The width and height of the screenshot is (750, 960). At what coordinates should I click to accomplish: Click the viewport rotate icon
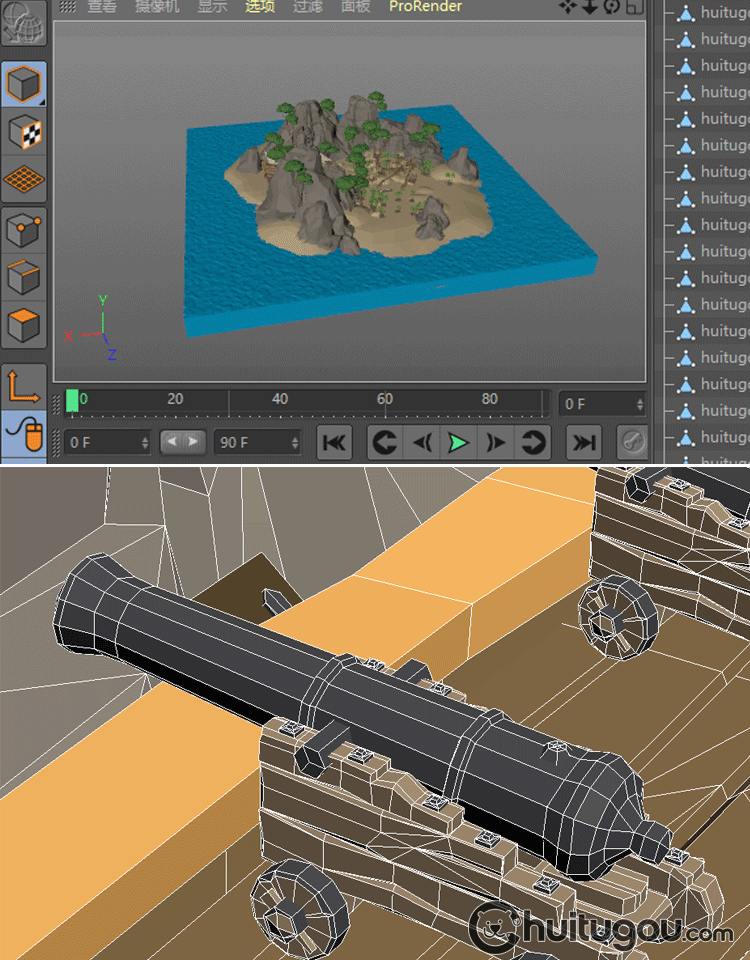611,7
